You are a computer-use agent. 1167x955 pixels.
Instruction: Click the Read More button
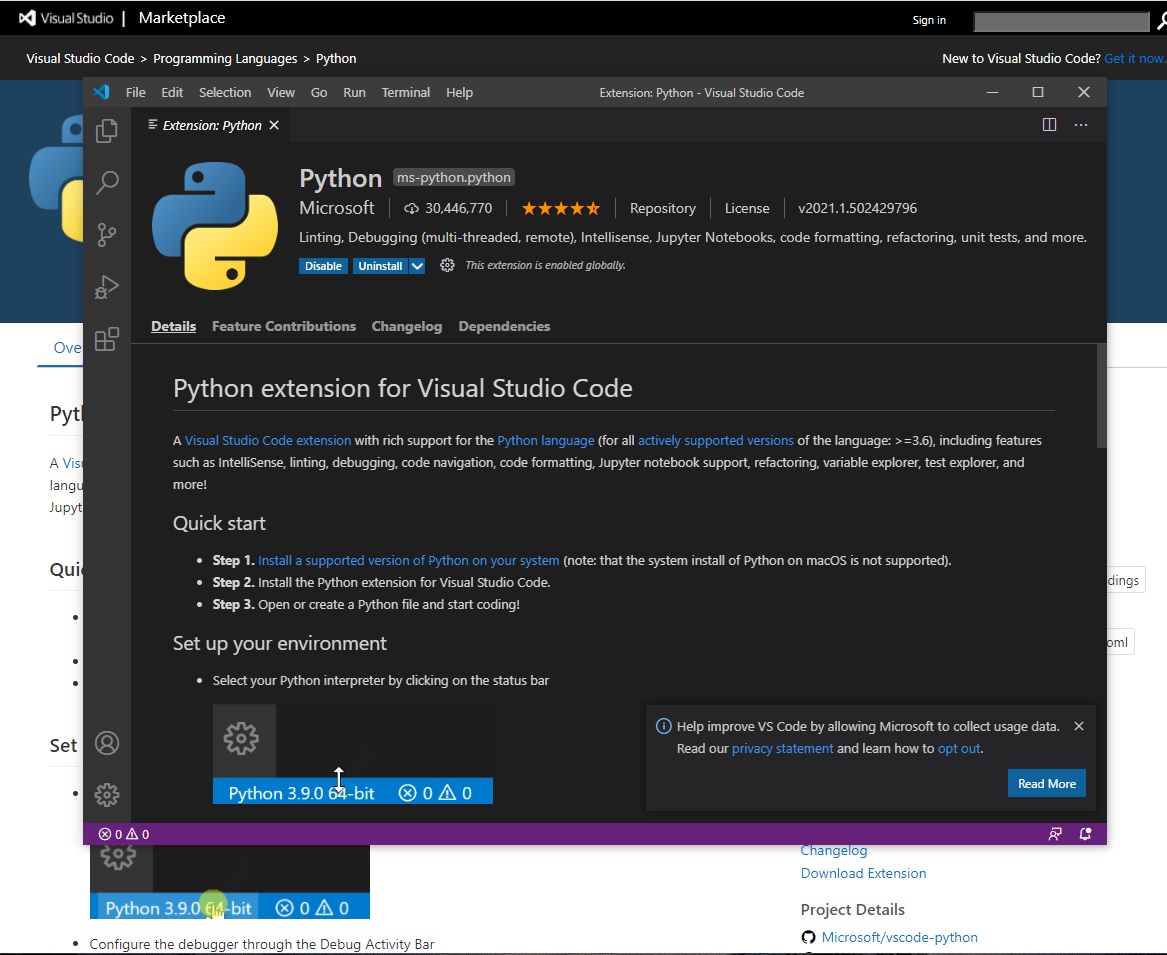(1046, 783)
